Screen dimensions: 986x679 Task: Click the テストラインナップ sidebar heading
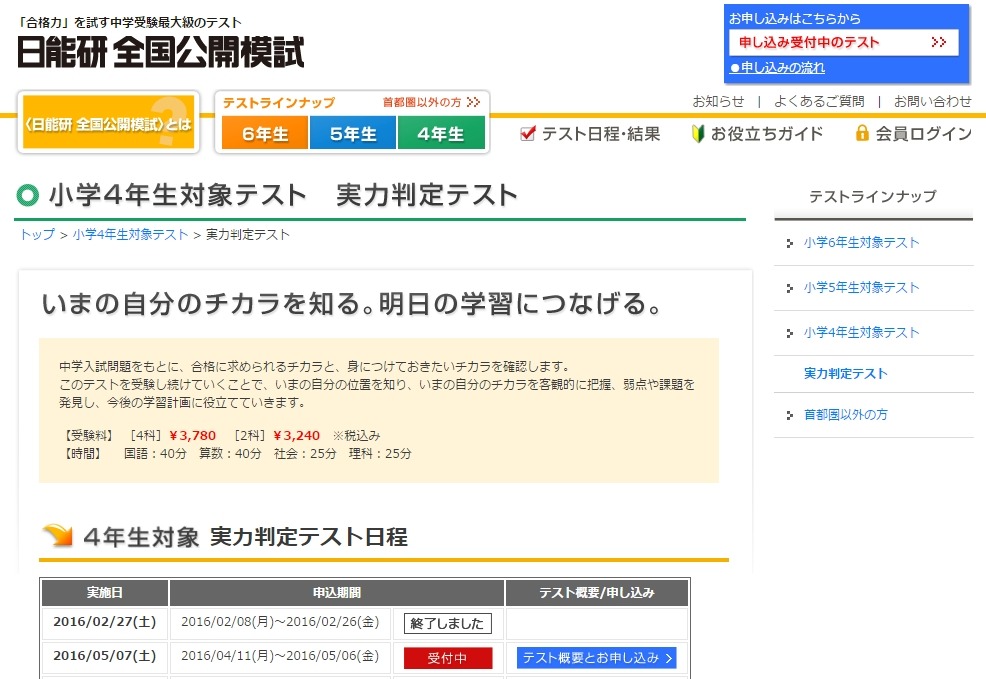873,197
